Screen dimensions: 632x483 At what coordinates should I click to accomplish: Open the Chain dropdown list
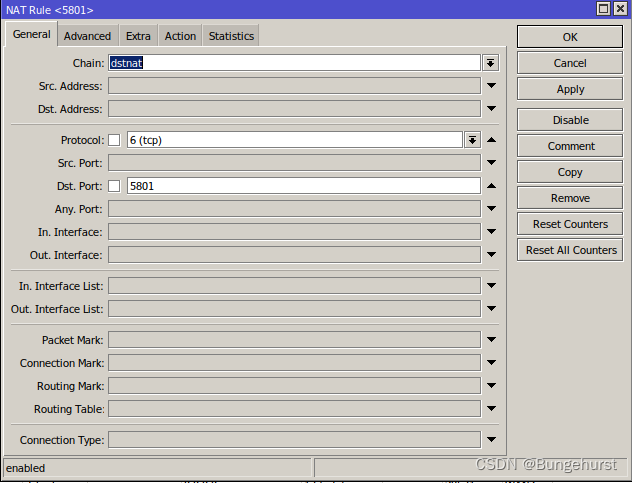(490, 63)
